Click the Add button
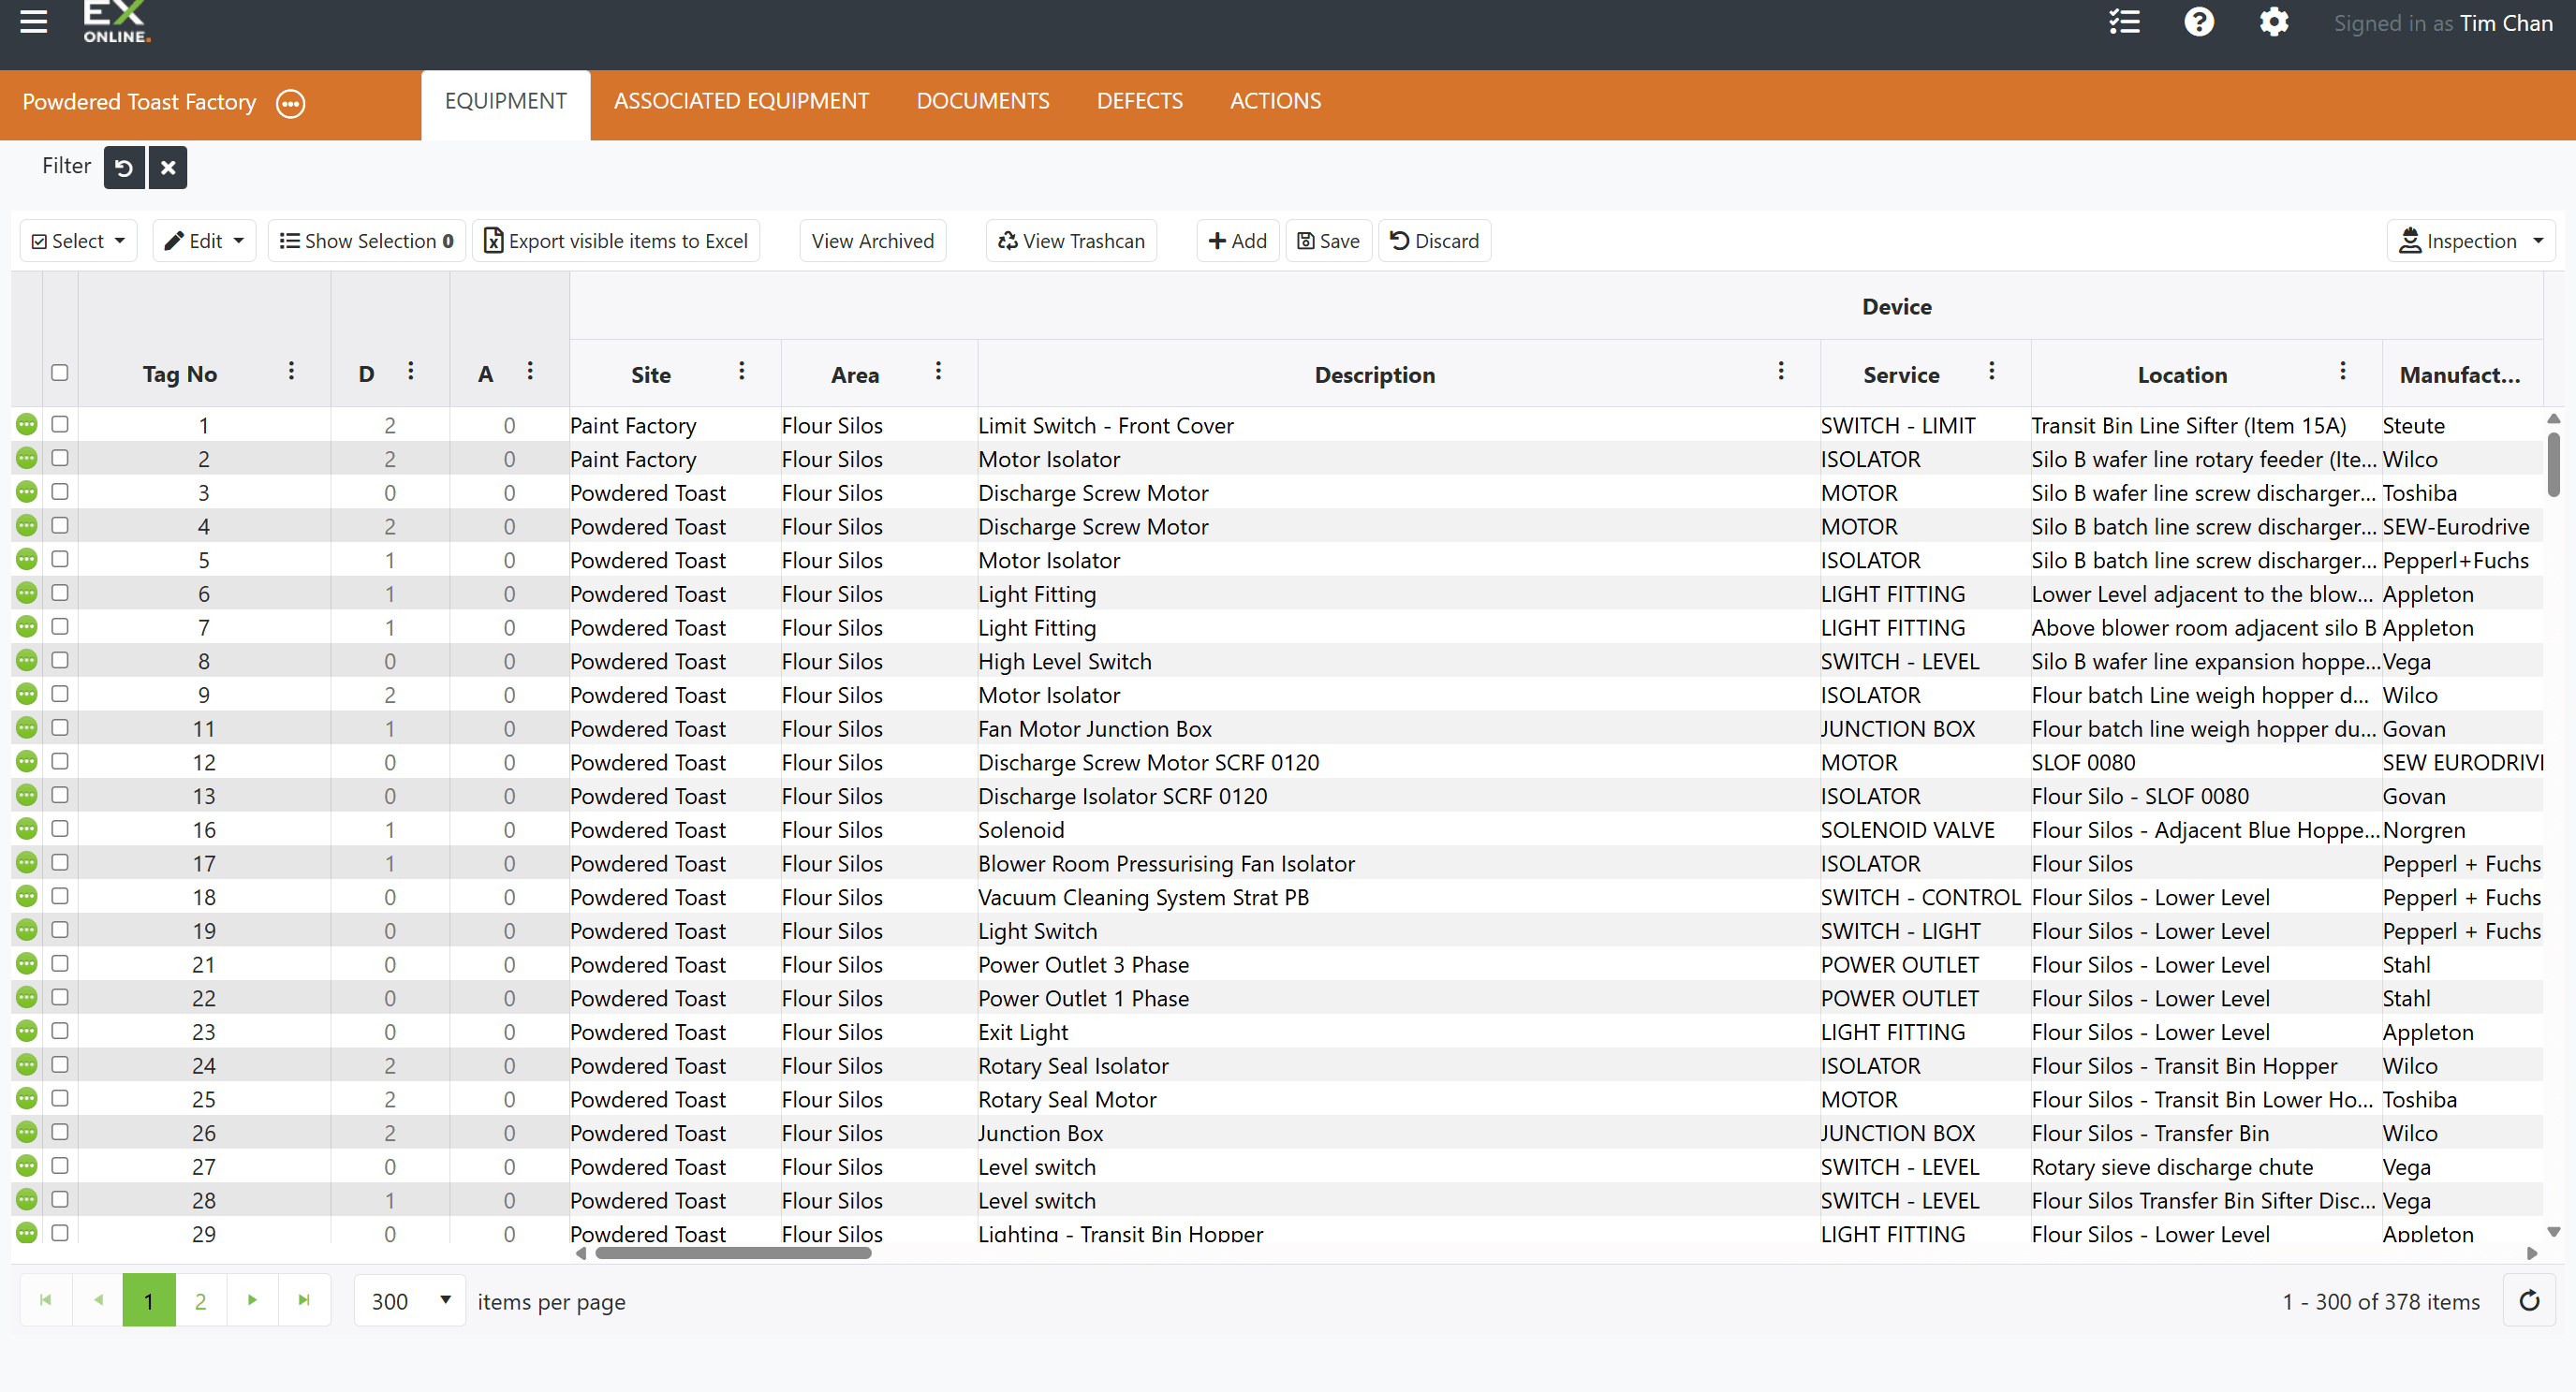 tap(1238, 241)
